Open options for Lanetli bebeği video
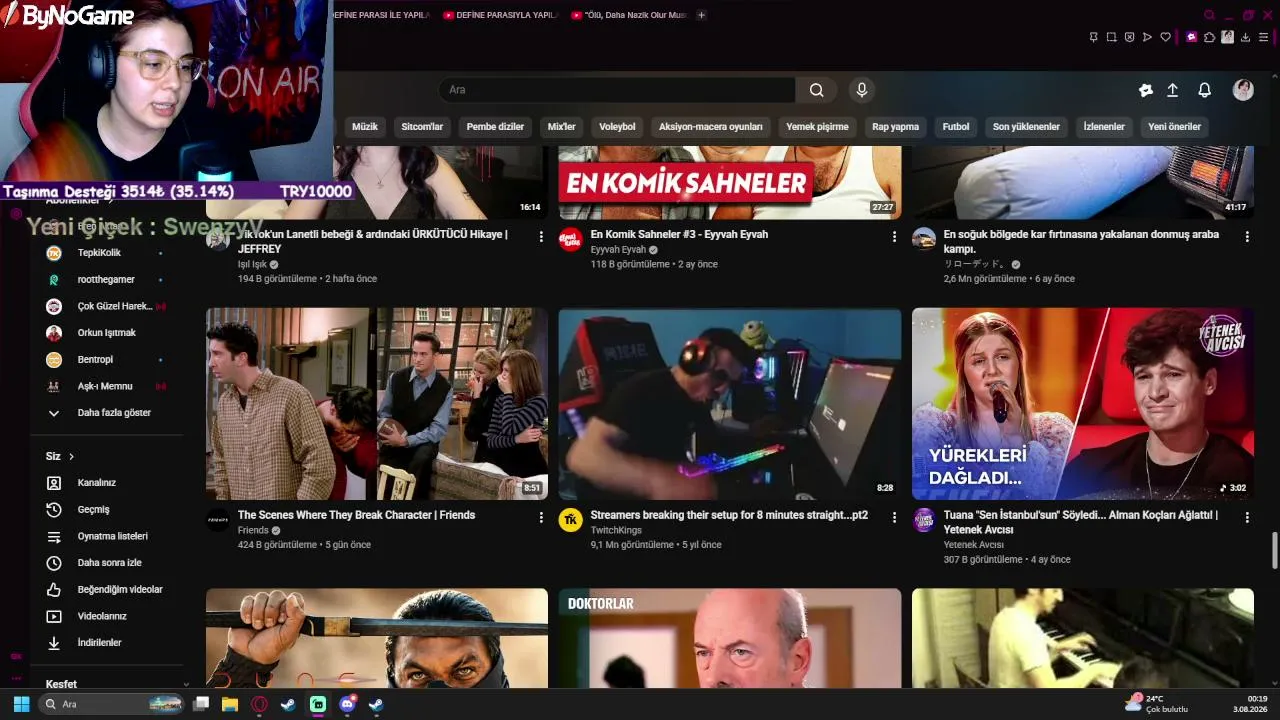1280x720 pixels. [x=541, y=237]
